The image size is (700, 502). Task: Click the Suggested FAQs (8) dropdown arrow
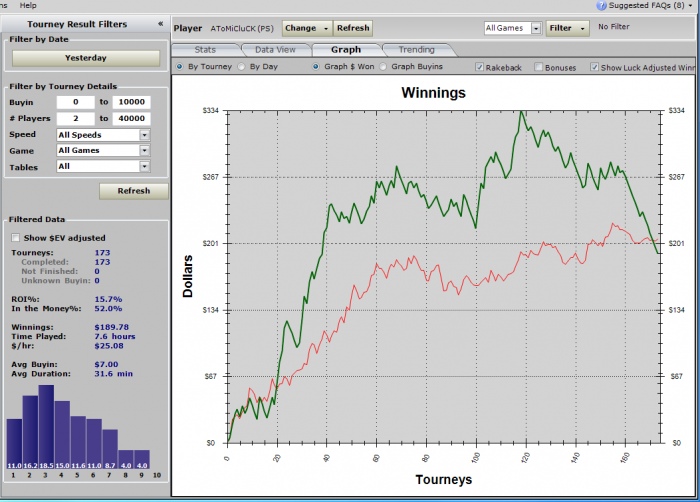(690, 6)
